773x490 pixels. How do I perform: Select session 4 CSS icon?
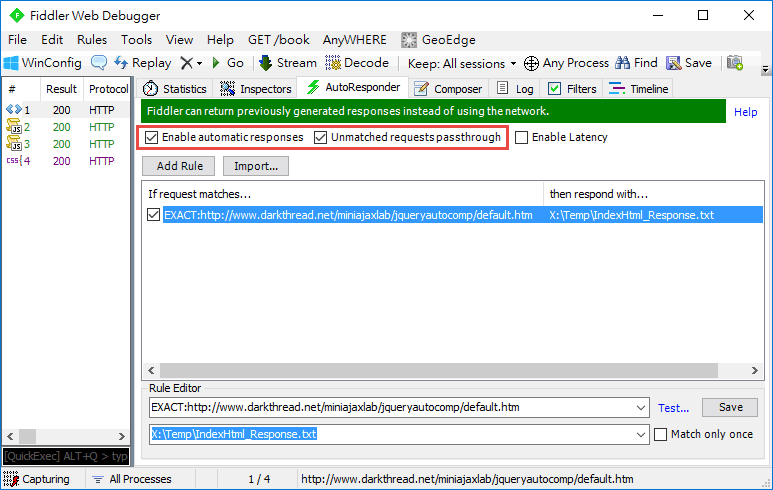(x=14, y=161)
